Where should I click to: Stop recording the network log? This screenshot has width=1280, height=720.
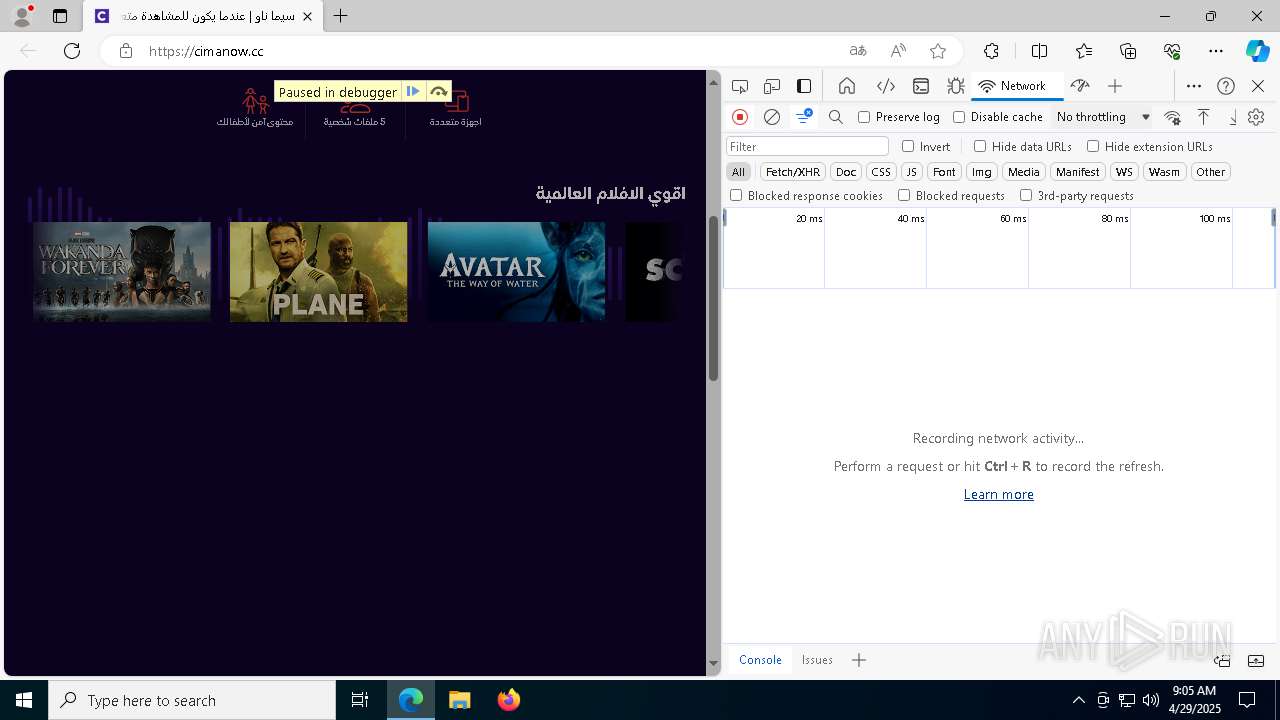(x=740, y=117)
